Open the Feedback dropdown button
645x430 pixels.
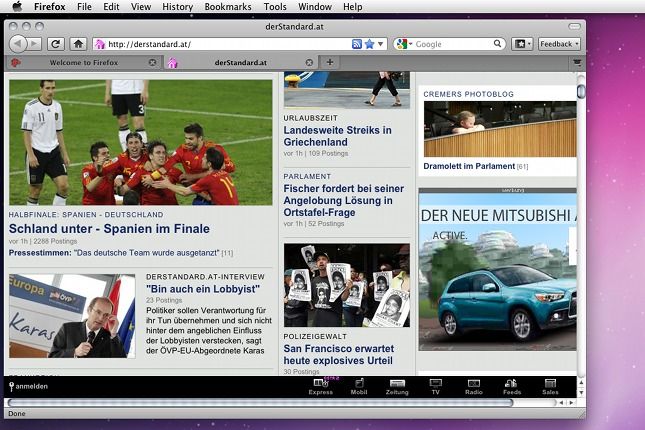(559, 44)
